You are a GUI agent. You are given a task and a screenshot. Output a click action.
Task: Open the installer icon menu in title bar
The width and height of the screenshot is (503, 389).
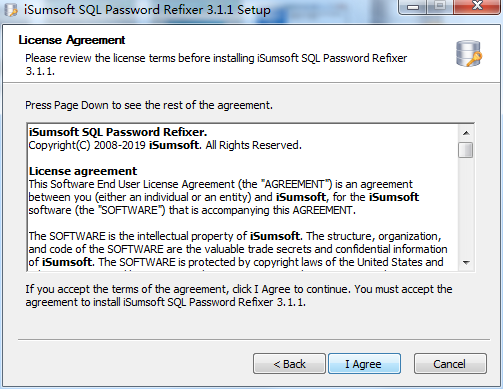[x=10, y=10]
